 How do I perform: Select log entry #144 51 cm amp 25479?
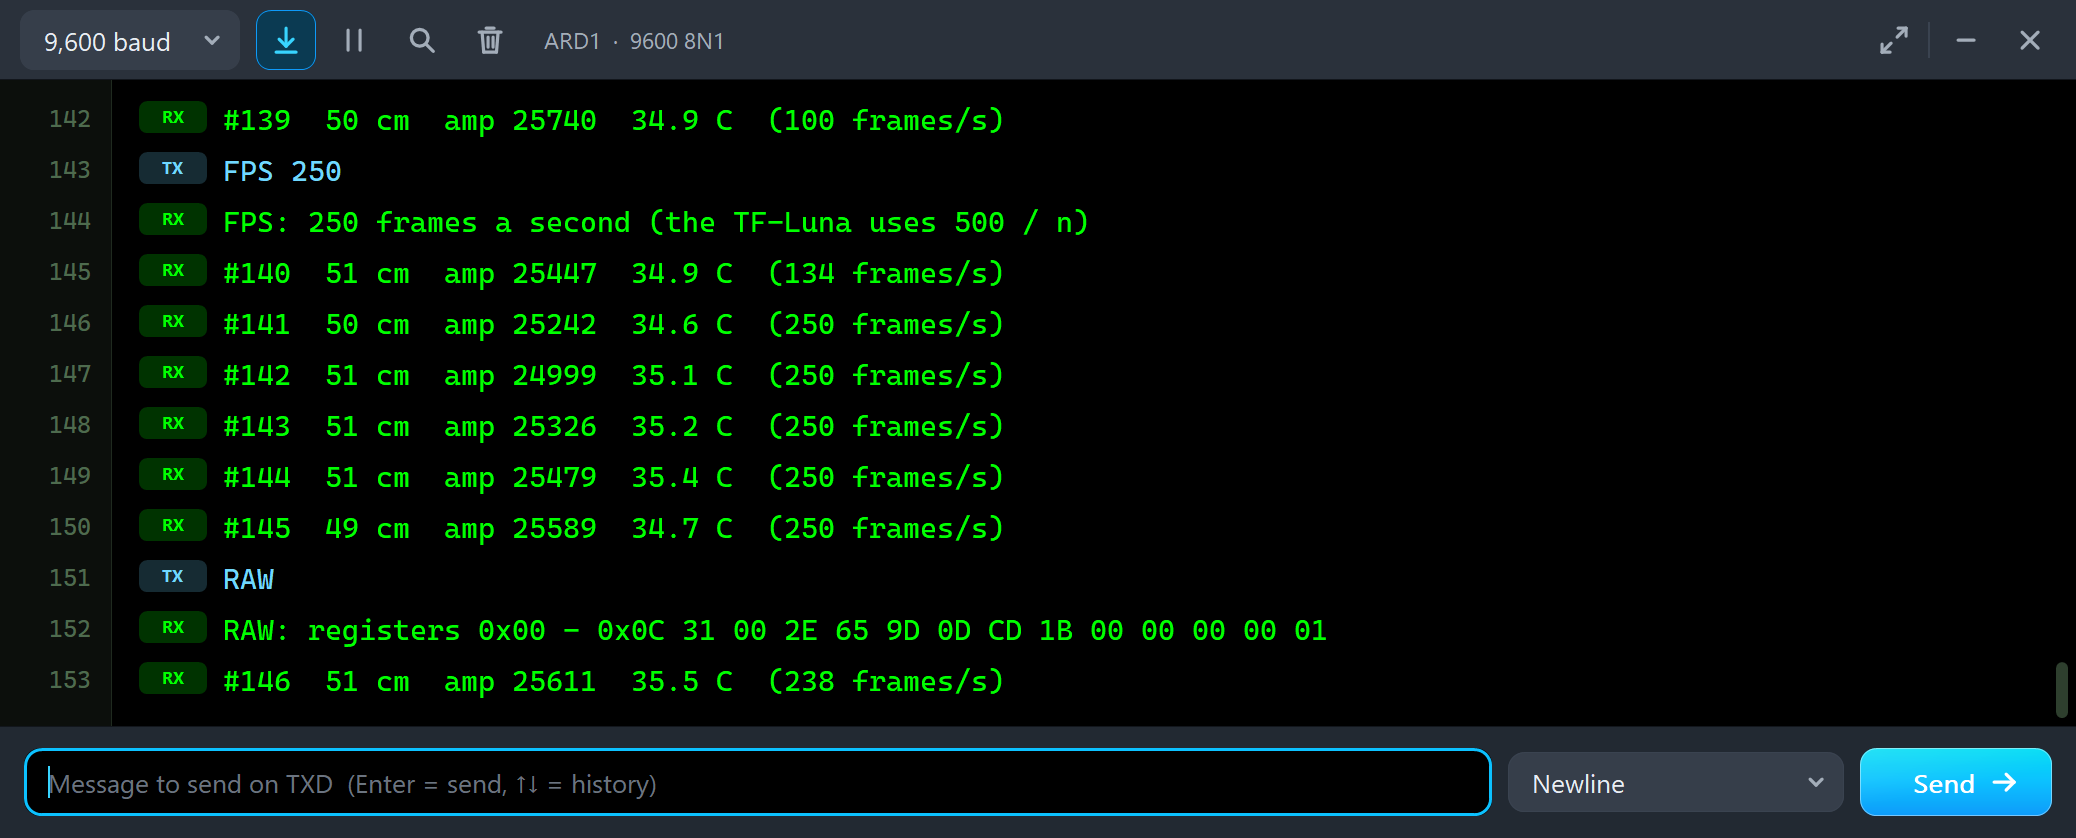point(613,477)
